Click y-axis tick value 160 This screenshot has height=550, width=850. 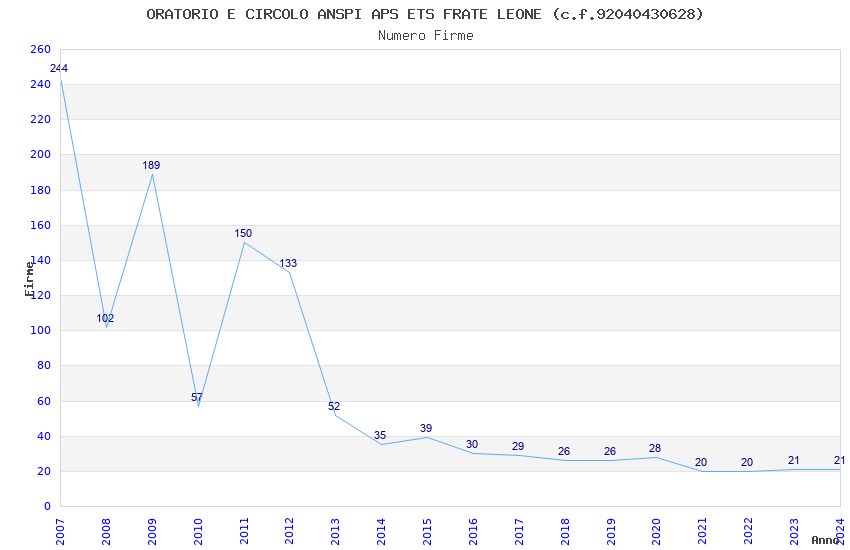41,225
